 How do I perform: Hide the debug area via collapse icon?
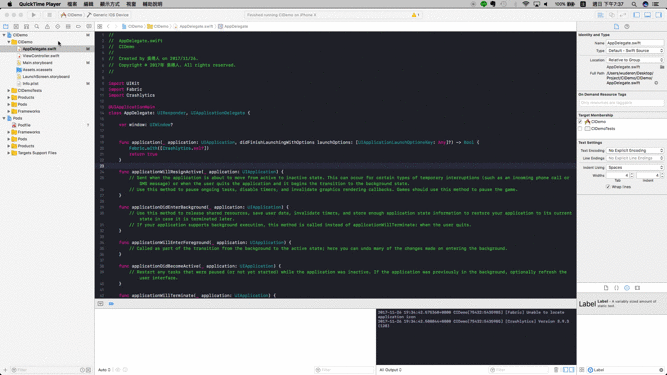tap(100, 304)
